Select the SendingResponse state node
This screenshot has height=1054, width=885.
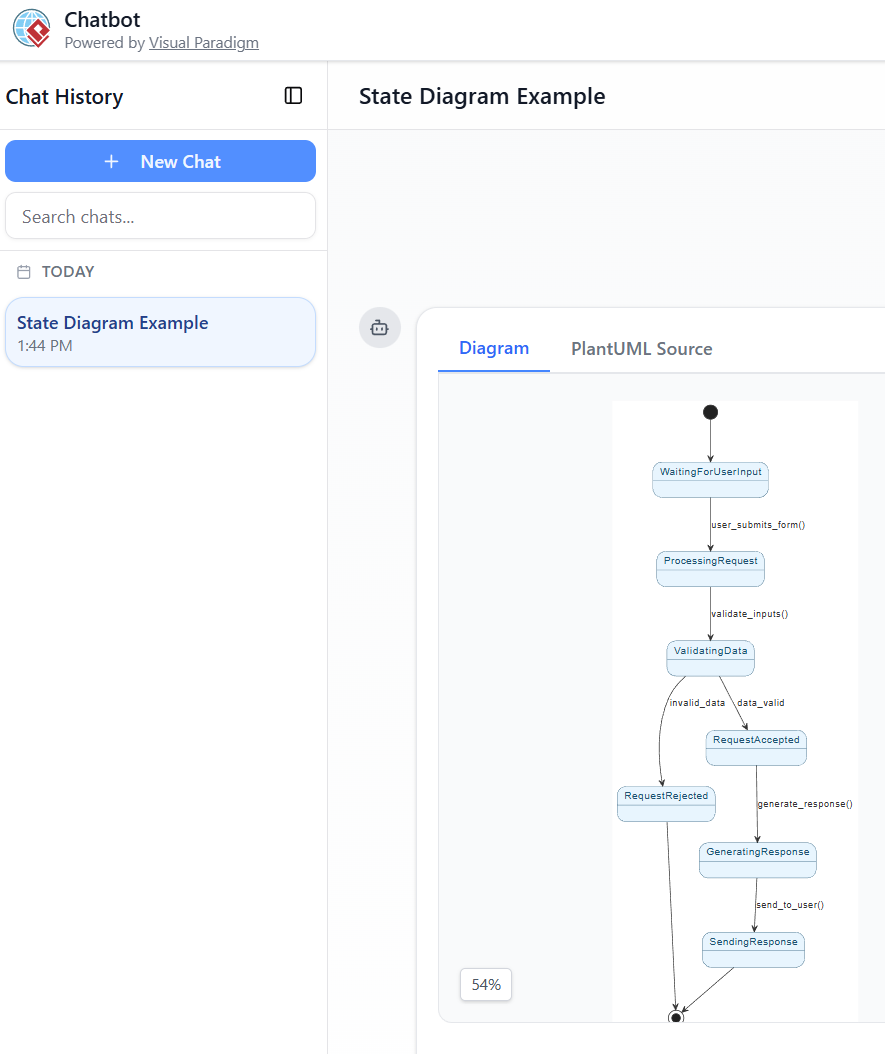pyautogui.click(x=753, y=949)
